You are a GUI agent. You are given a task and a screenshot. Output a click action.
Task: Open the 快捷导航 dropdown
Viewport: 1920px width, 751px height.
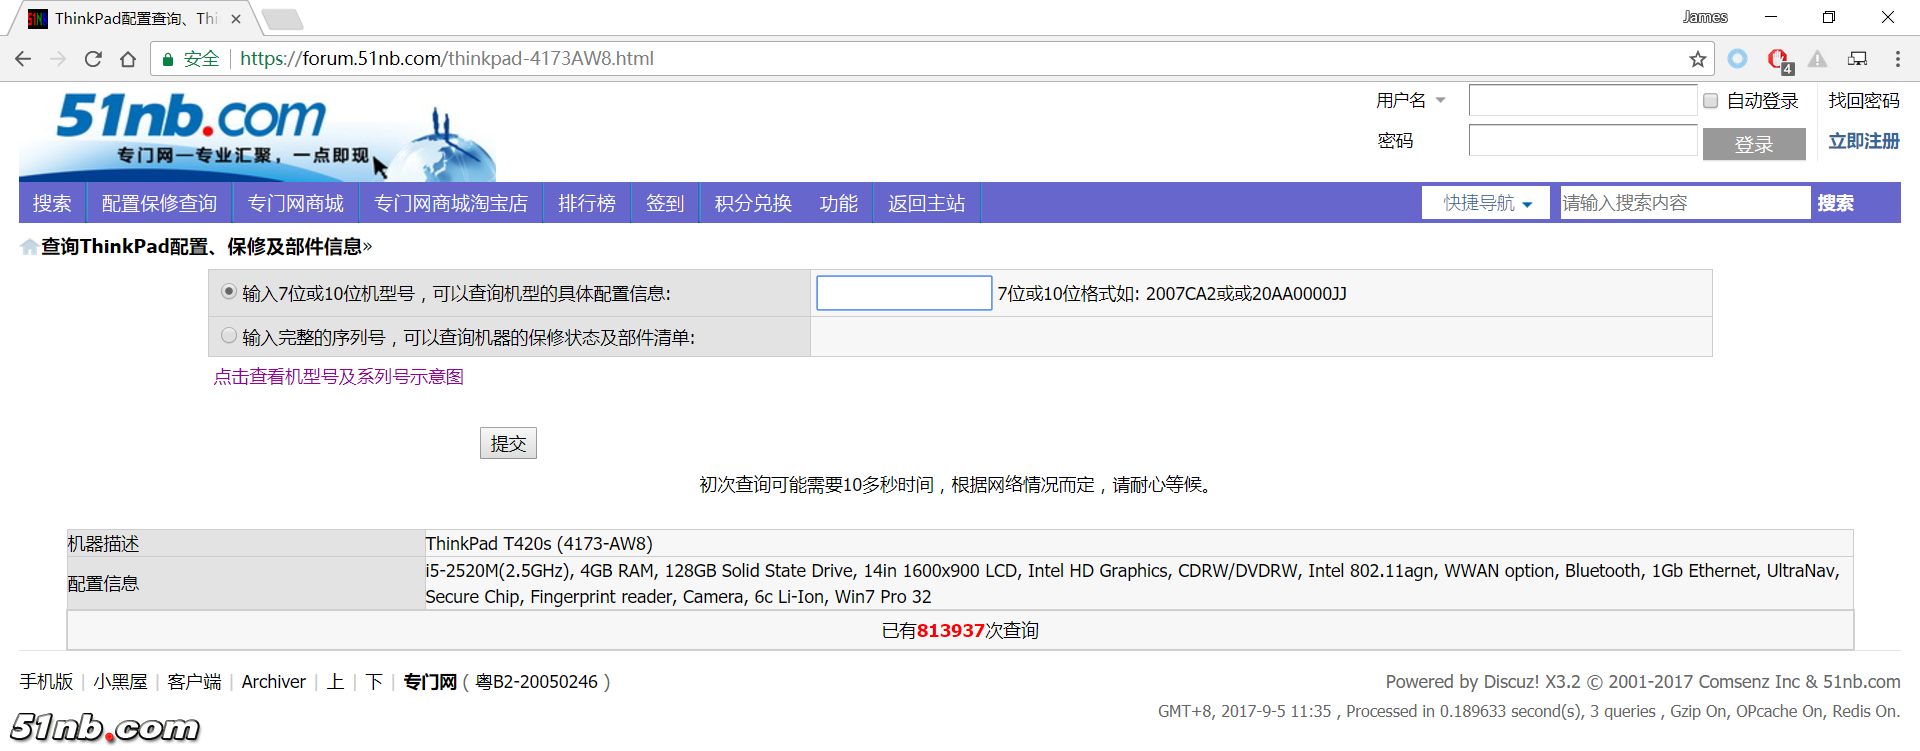pos(1486,203)
